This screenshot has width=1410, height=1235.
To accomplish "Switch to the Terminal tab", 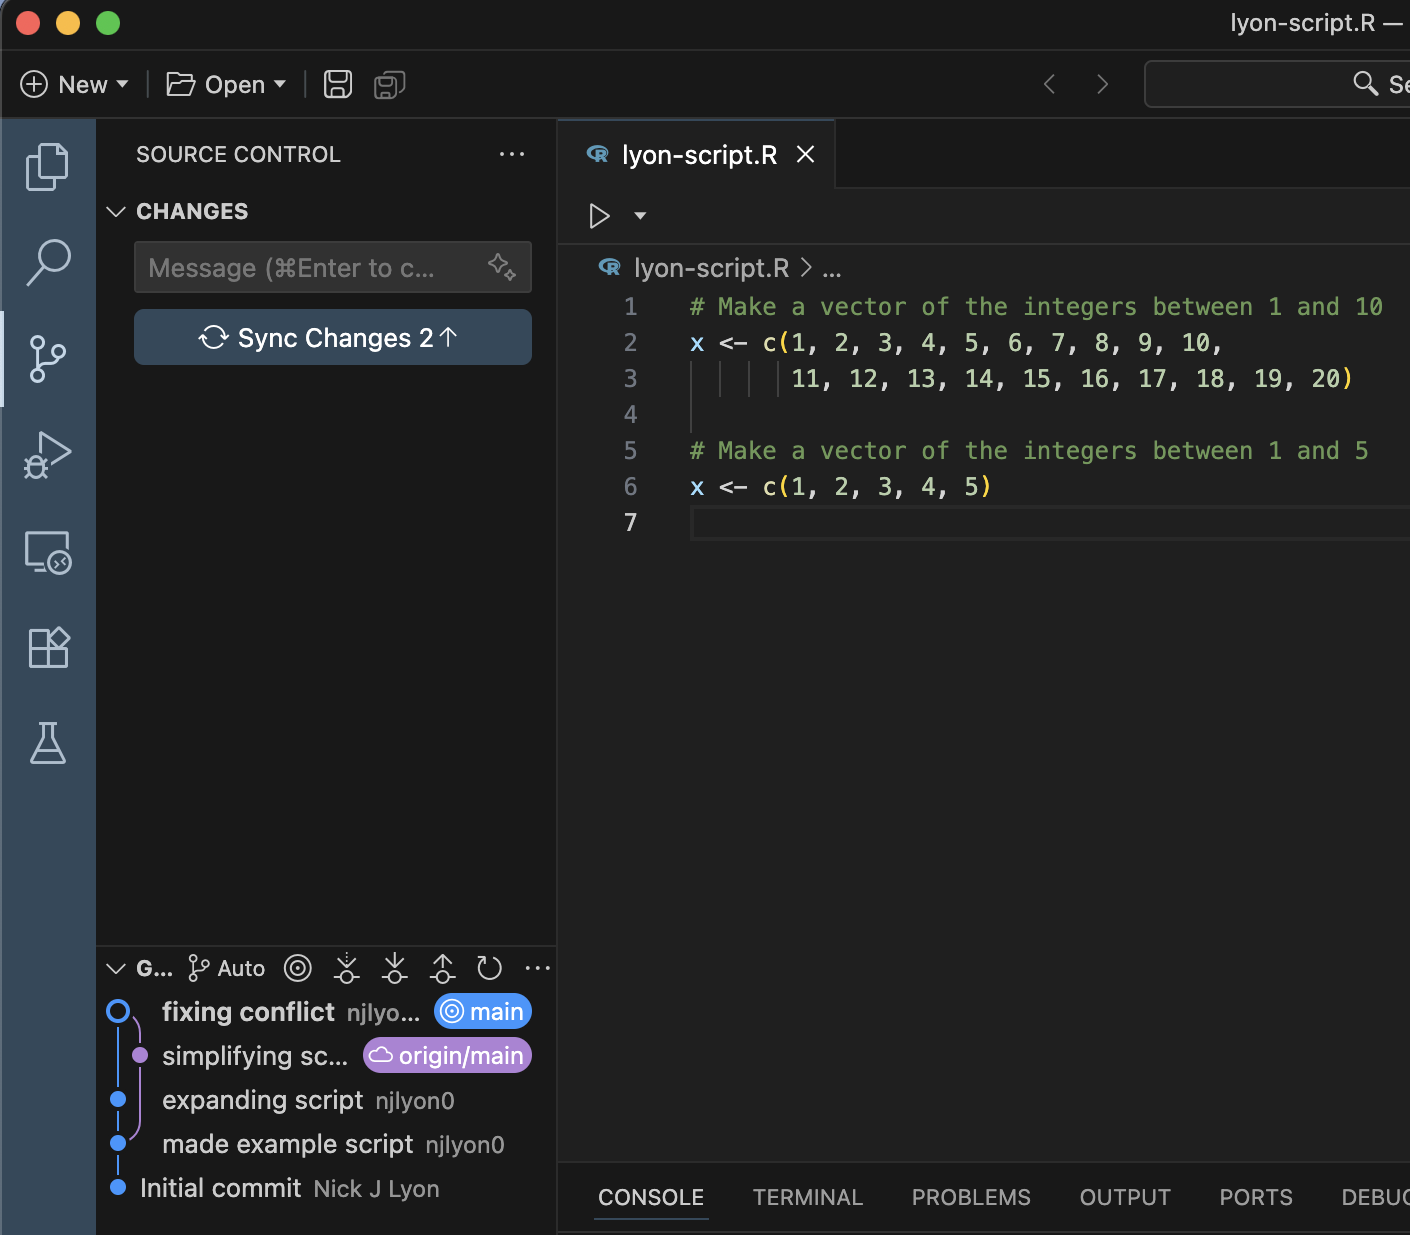I will click(807, 1197).
